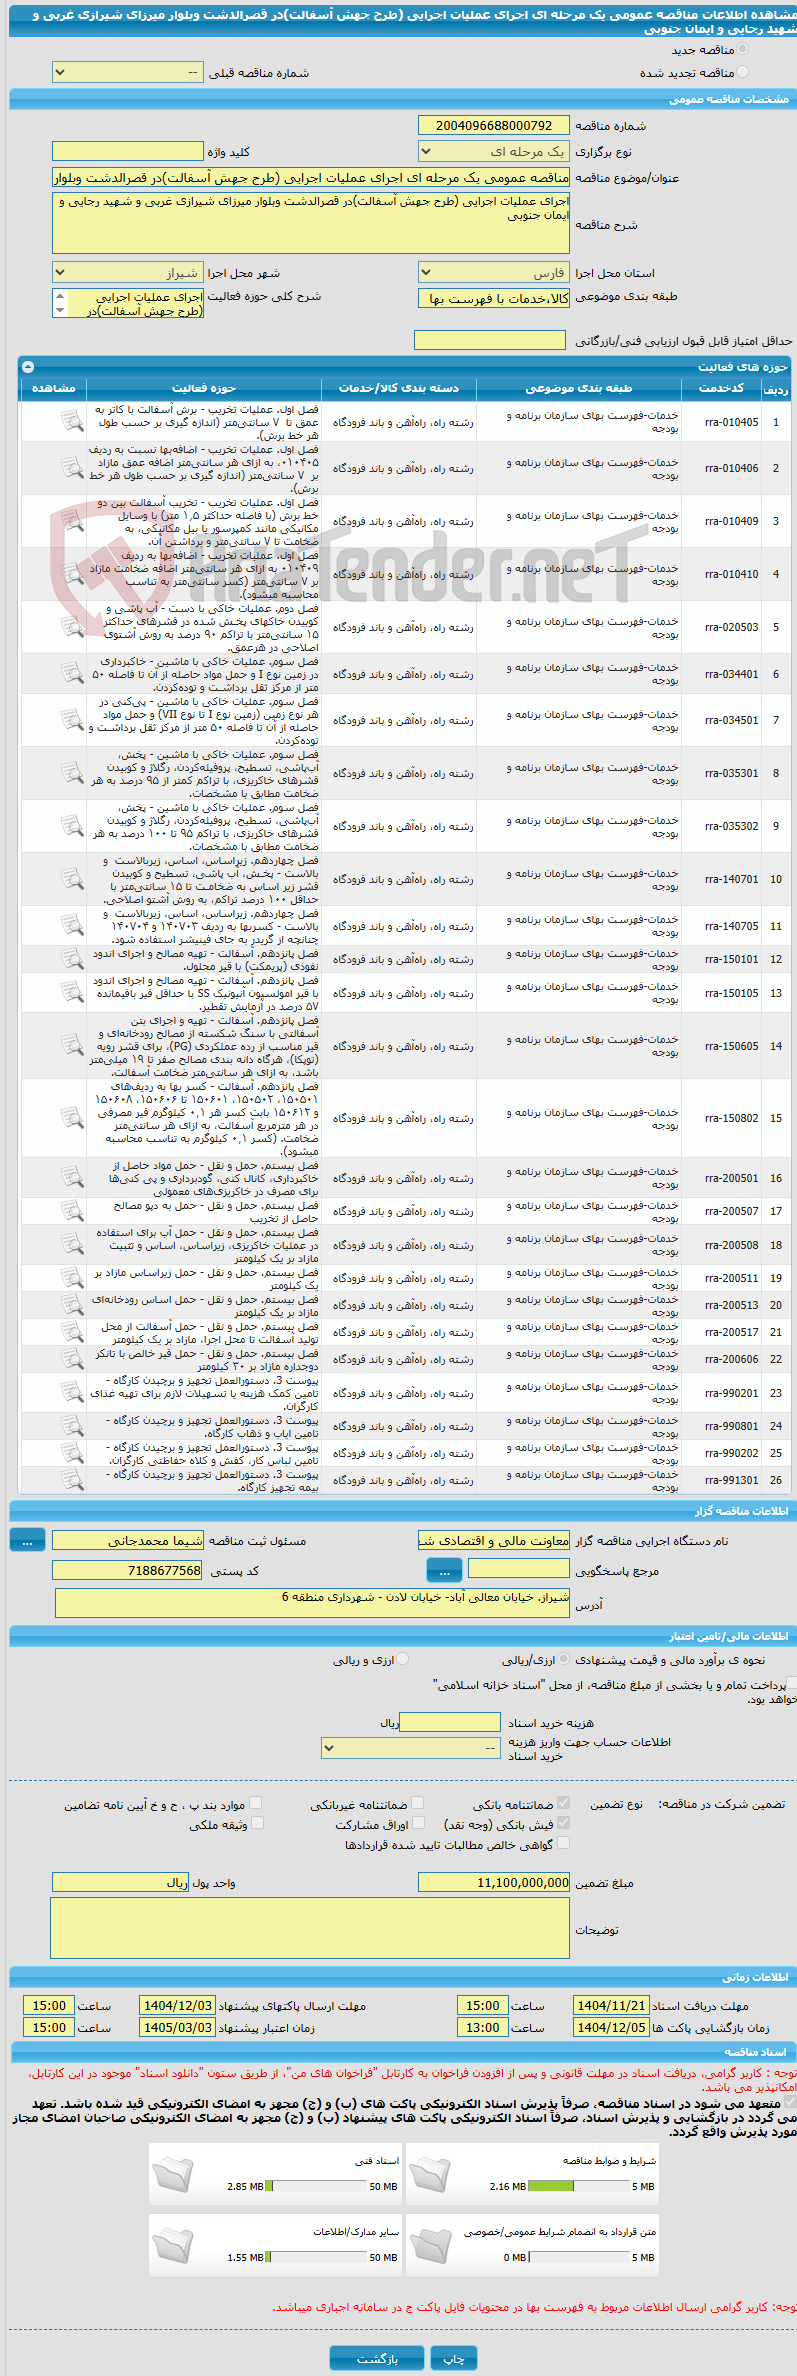The width and height of the screenshot is (797, 2376).
Task: Open view icon for row rra-035302
Action: pos(72,826)
